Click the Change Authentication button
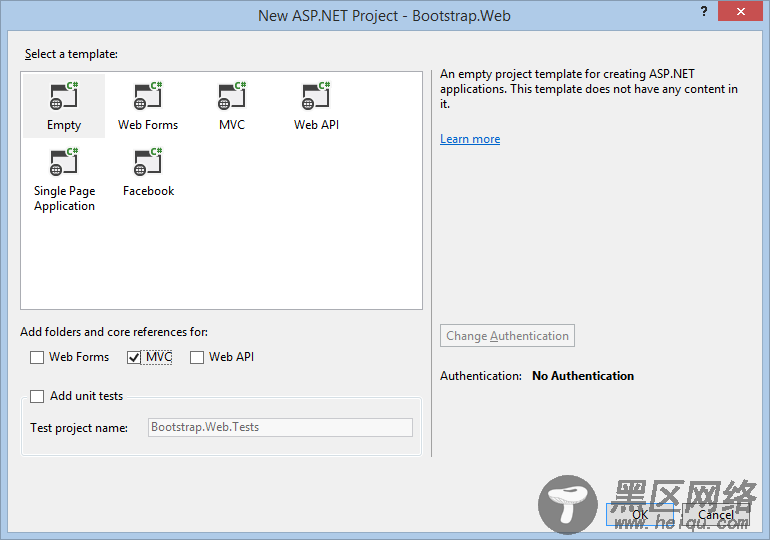This screenshot has width=770, height=540. tap(507, 336)
